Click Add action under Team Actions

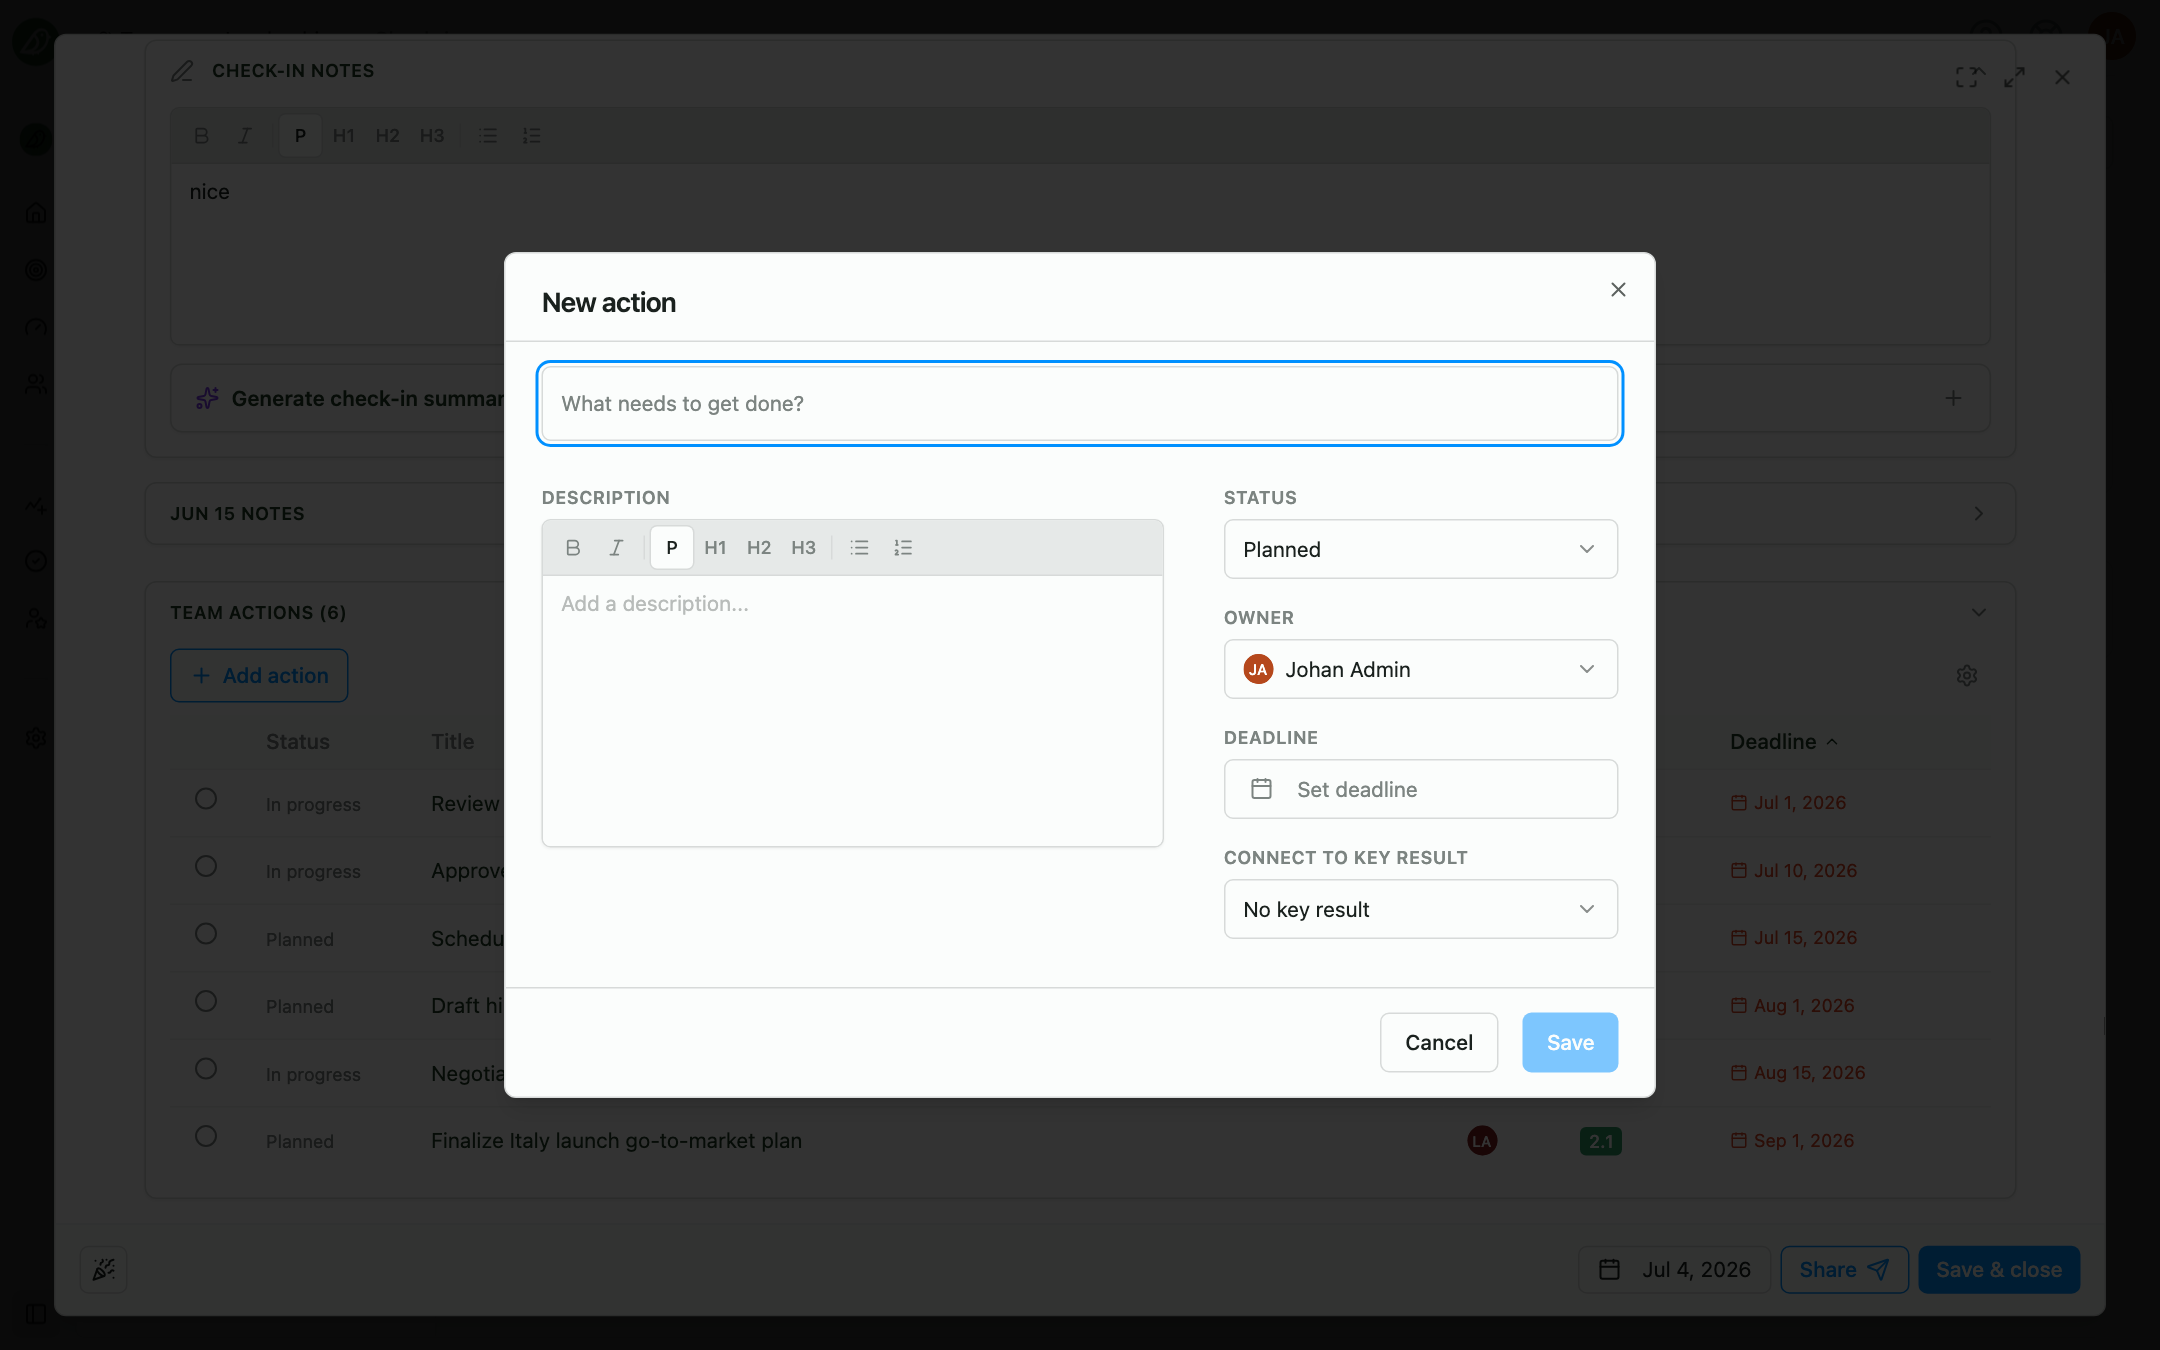tap(259, 676)
